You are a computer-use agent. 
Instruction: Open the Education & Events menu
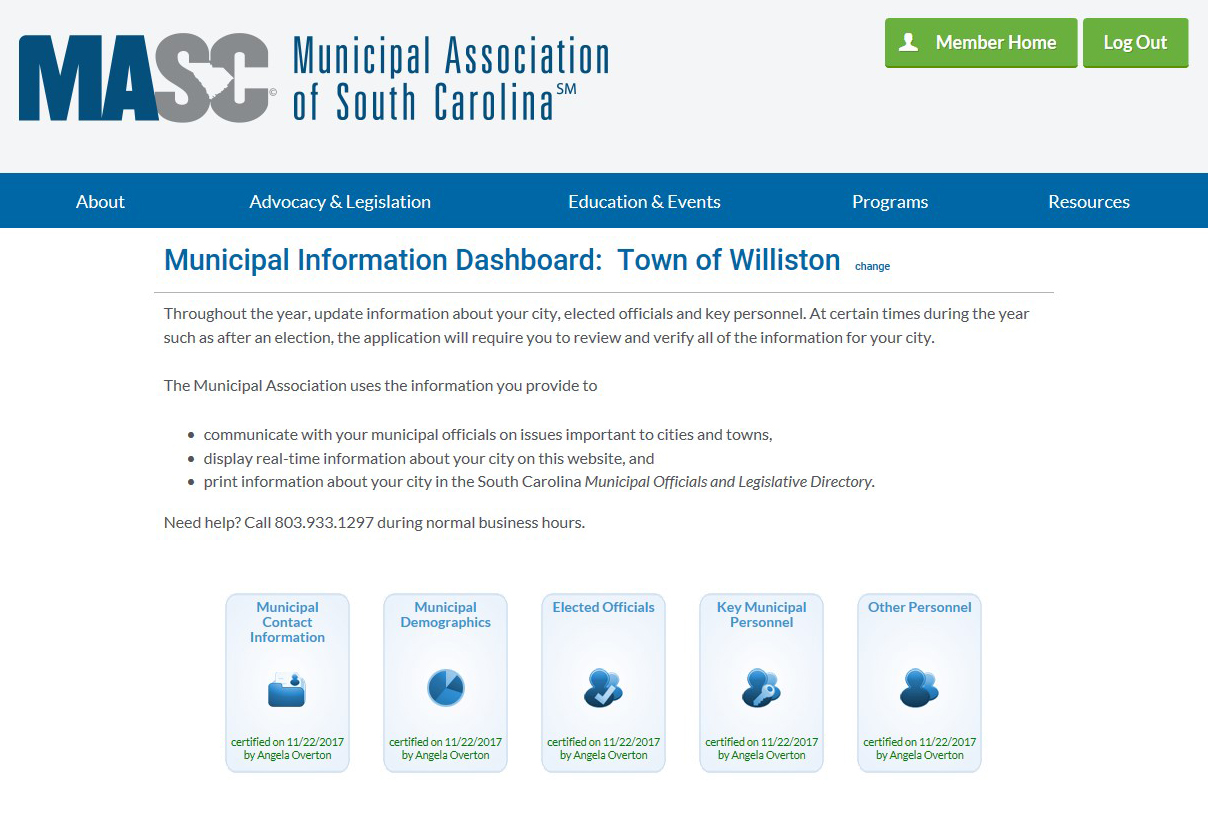[644, 201]
